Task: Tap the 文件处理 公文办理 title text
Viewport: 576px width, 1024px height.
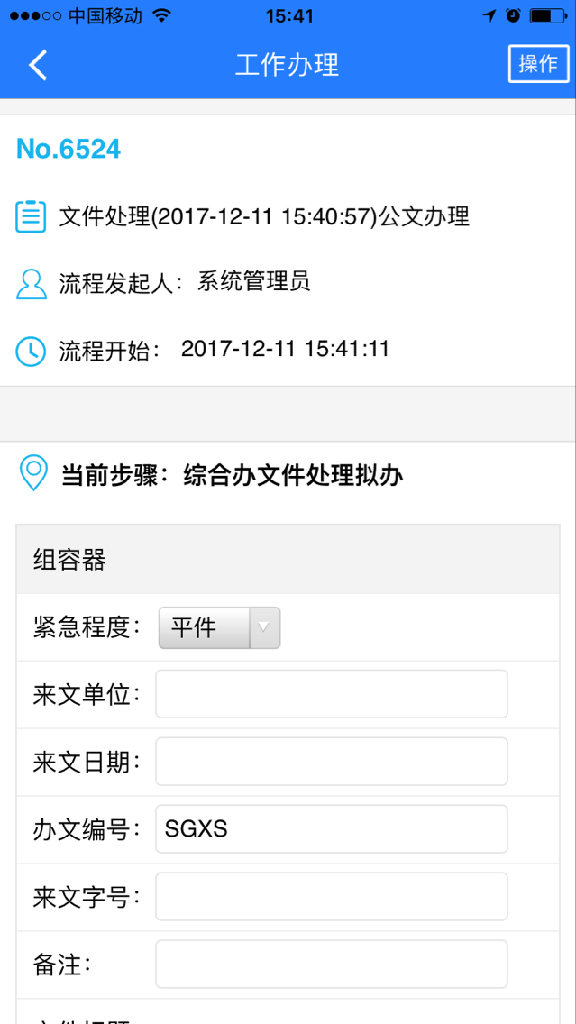Action: coord(264,217)
